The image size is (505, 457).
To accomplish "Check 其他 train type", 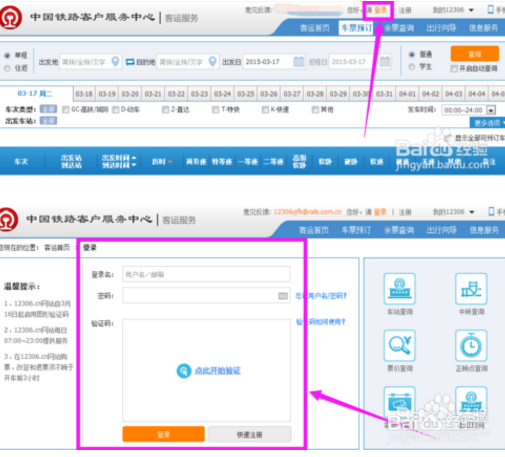I will tap(315, 110).
